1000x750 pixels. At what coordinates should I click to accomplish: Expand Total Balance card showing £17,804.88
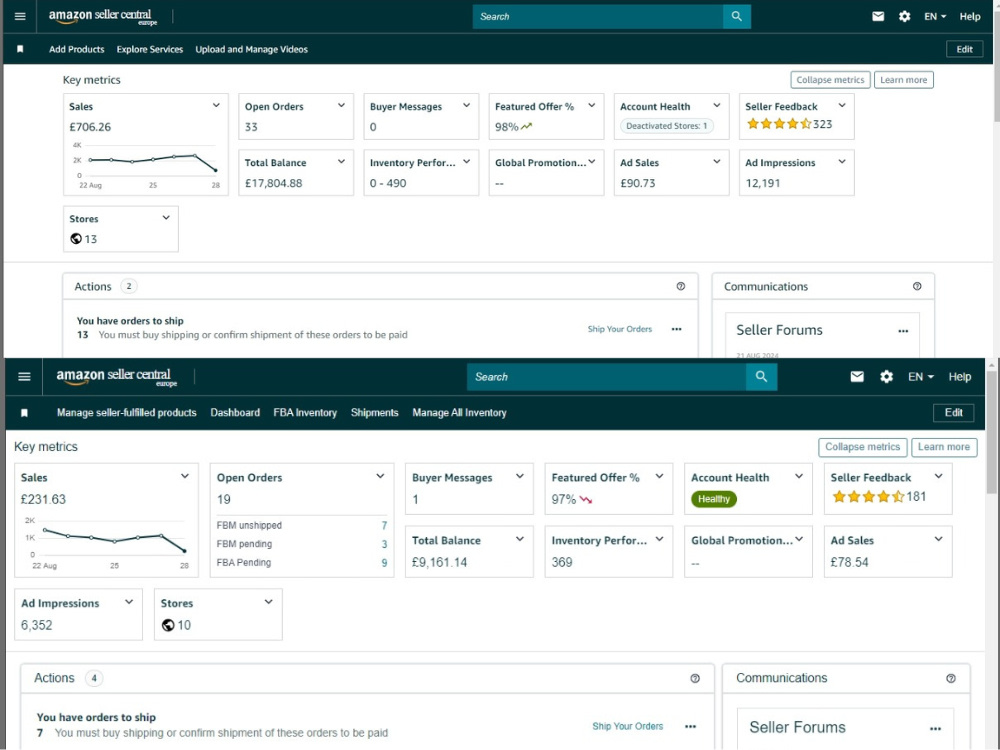(341, 161)
